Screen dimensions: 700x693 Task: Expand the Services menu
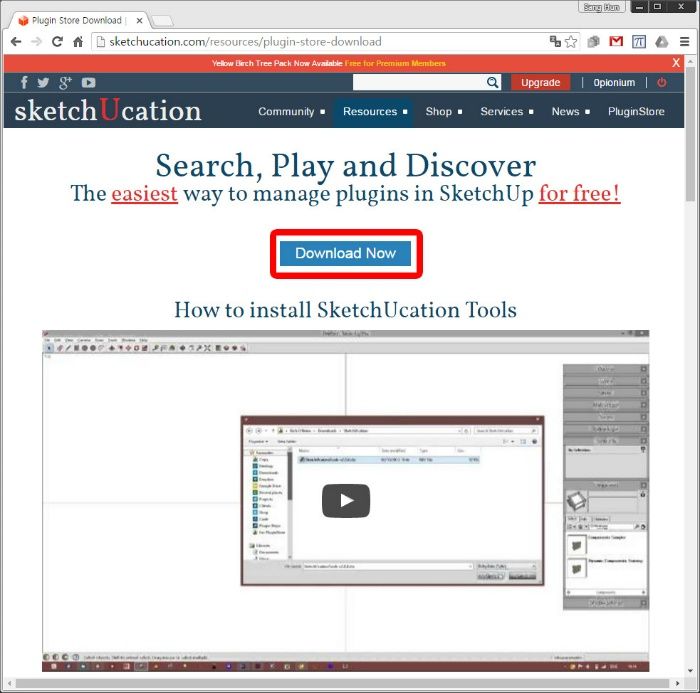pos(507,112)
